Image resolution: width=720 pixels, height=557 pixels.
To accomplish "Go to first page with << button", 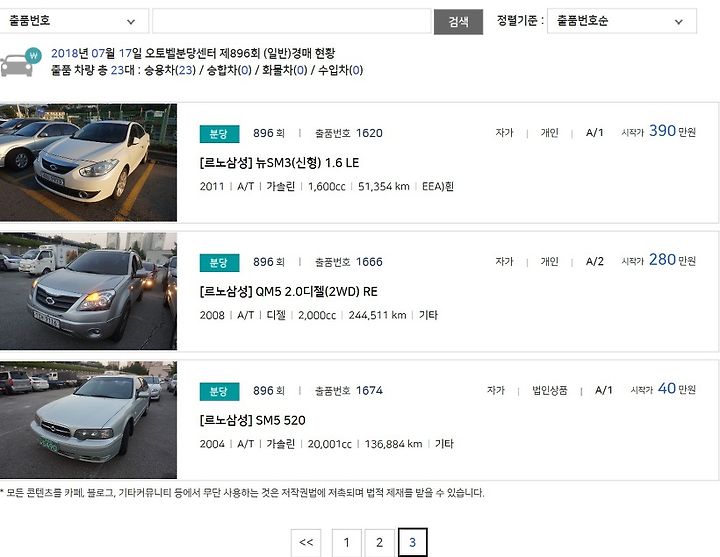I will (306, 542).
